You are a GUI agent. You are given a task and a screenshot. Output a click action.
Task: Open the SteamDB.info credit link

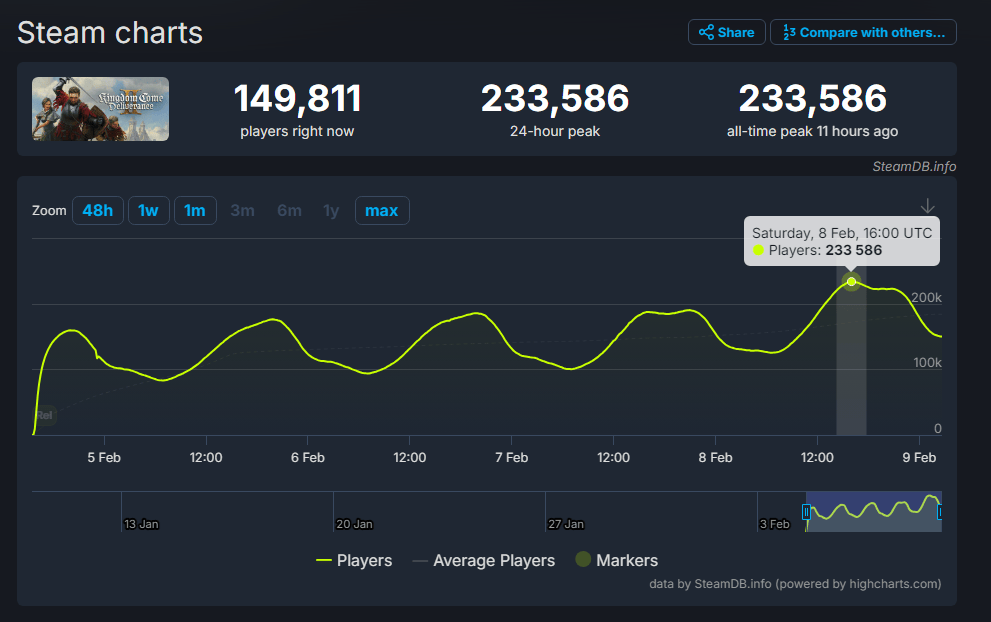tap(914, 166)
